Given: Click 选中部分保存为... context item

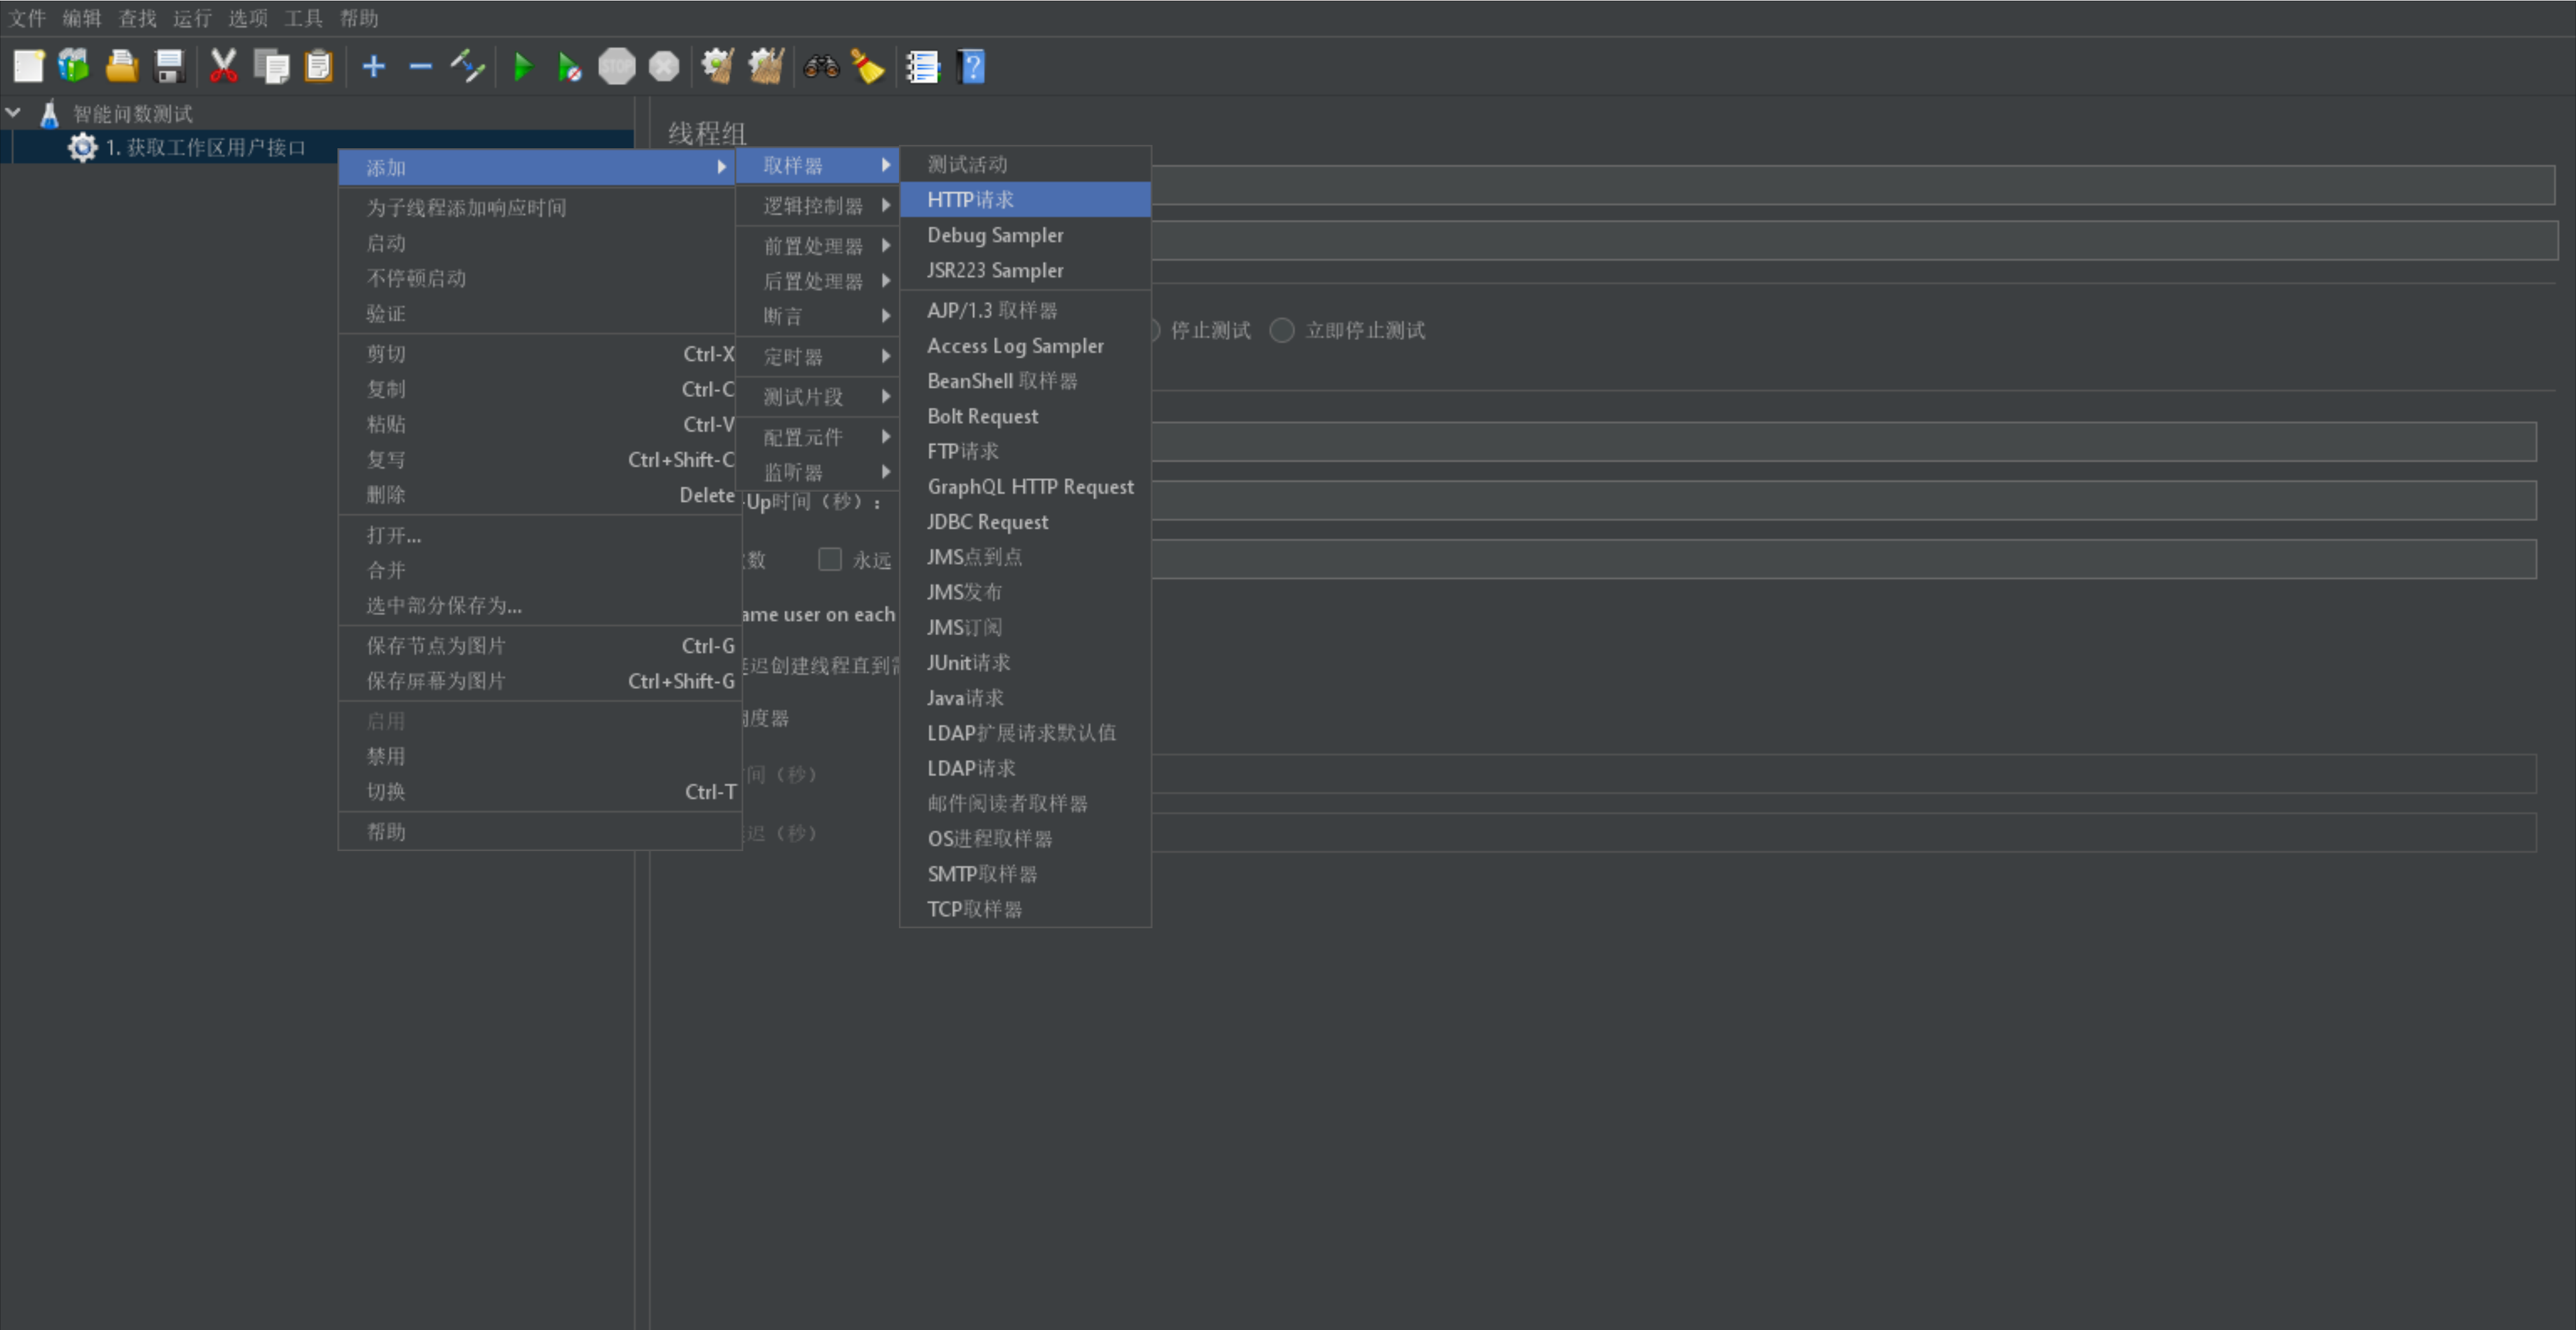Looking at the screenshot, I should tap(539, 605).
